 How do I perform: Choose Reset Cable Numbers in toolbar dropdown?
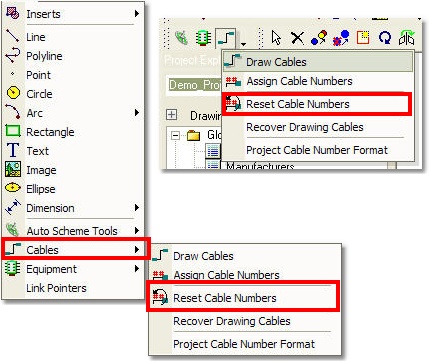[317, 104]
